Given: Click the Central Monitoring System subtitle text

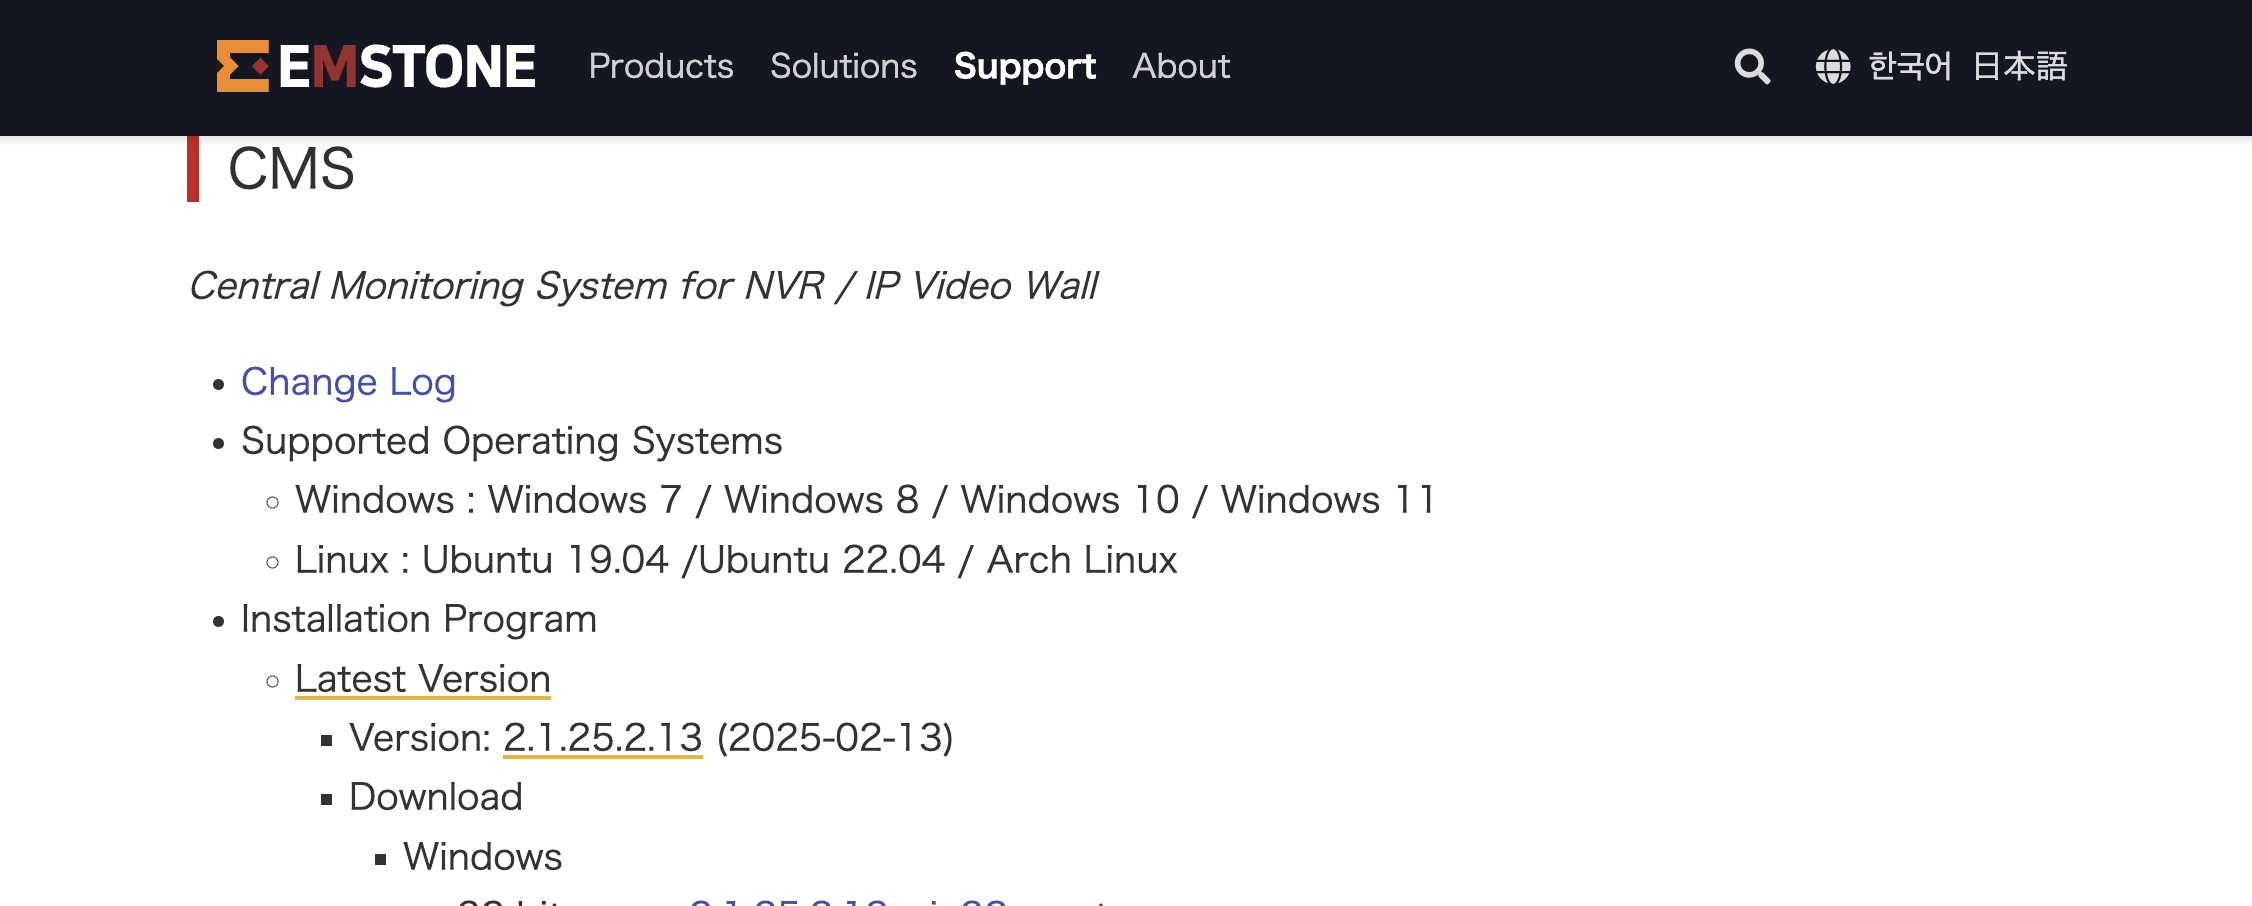Looking at the screenshot, I should (x=643, y=286).
